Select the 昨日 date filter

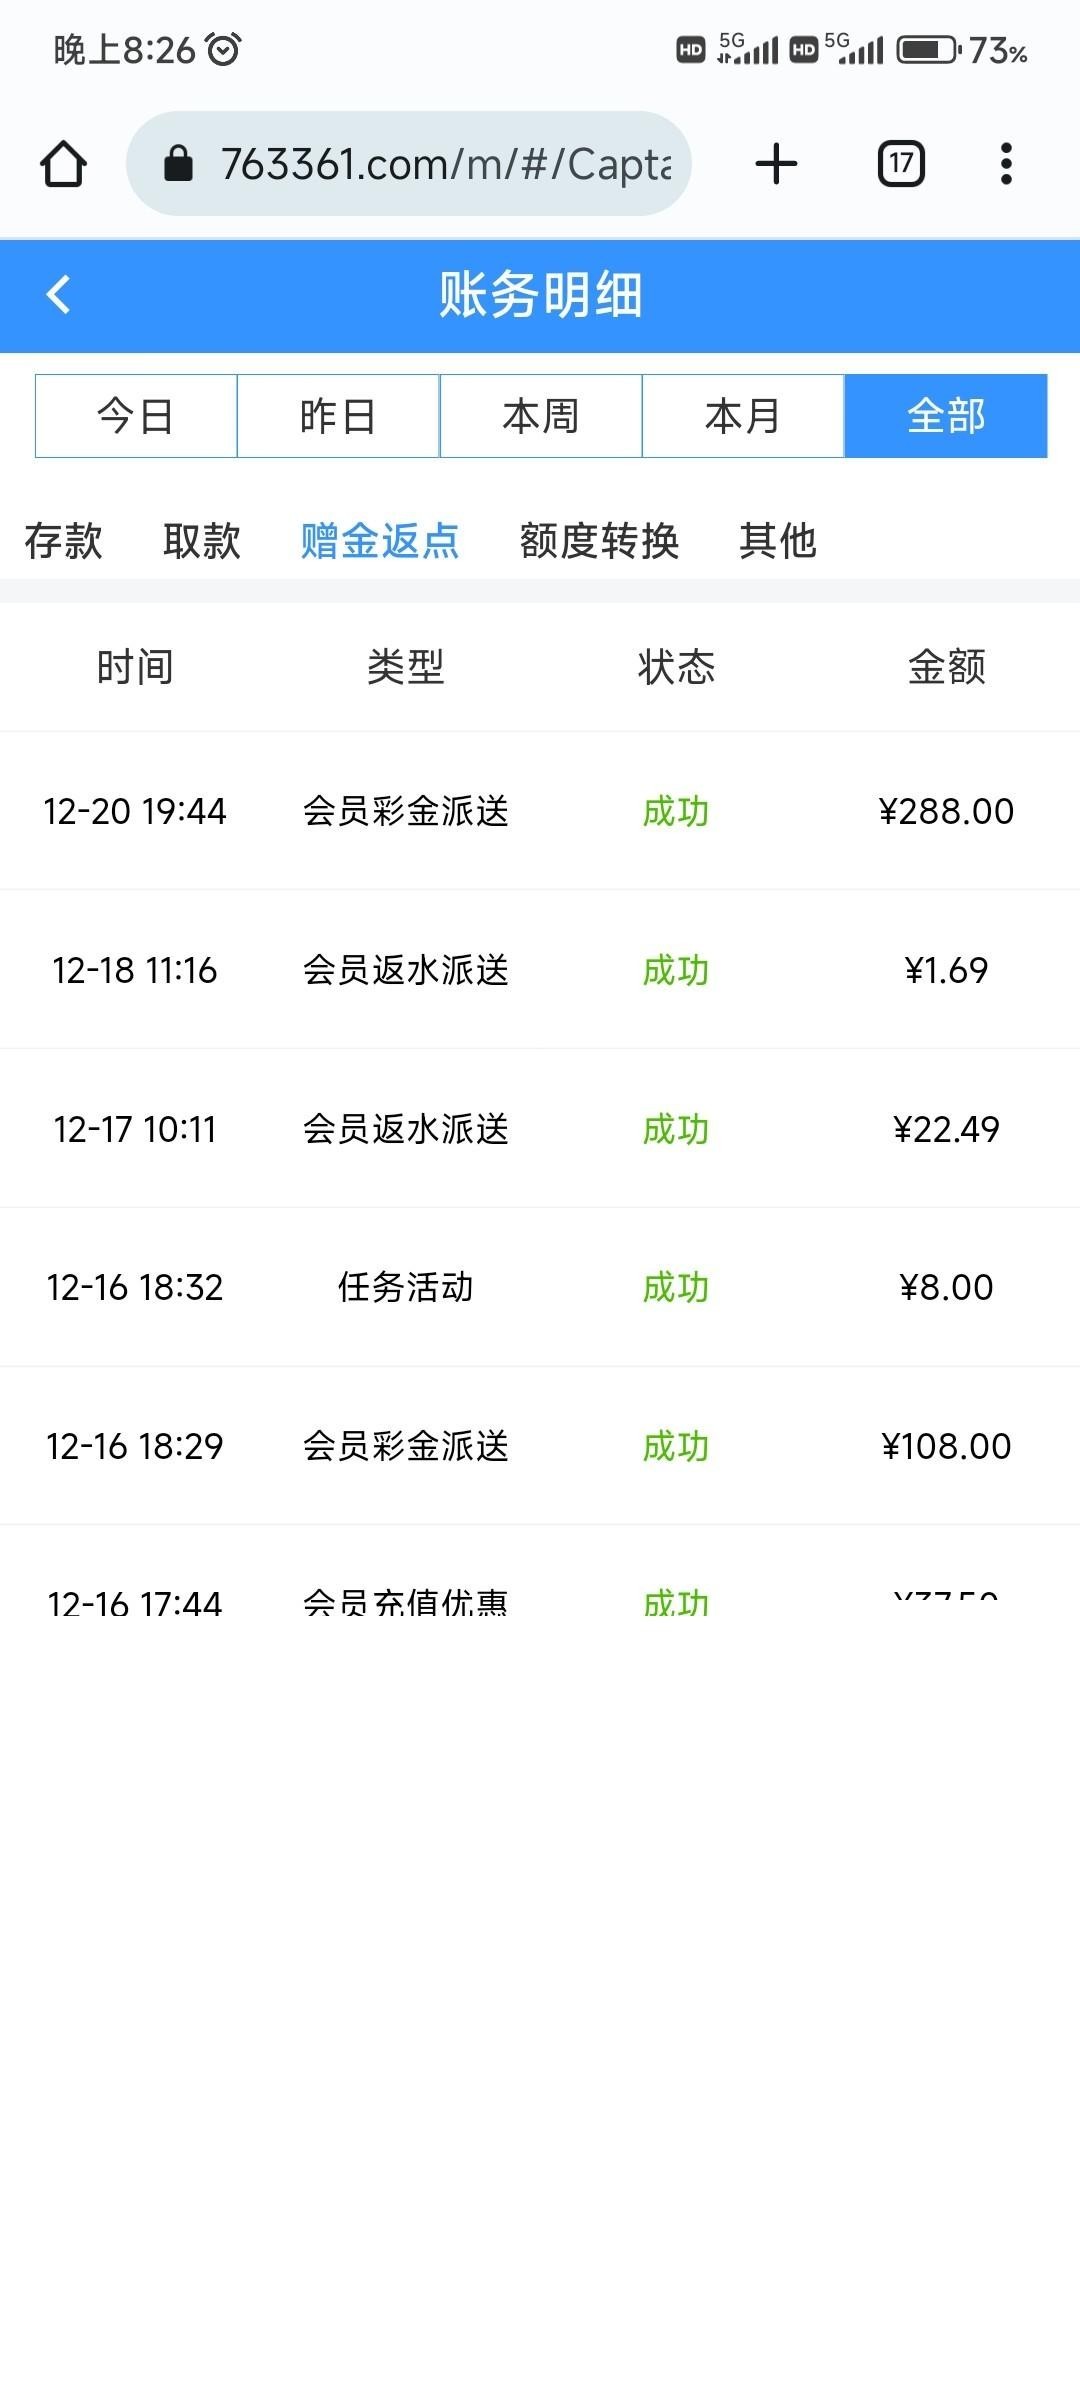(x=338, y=416)
